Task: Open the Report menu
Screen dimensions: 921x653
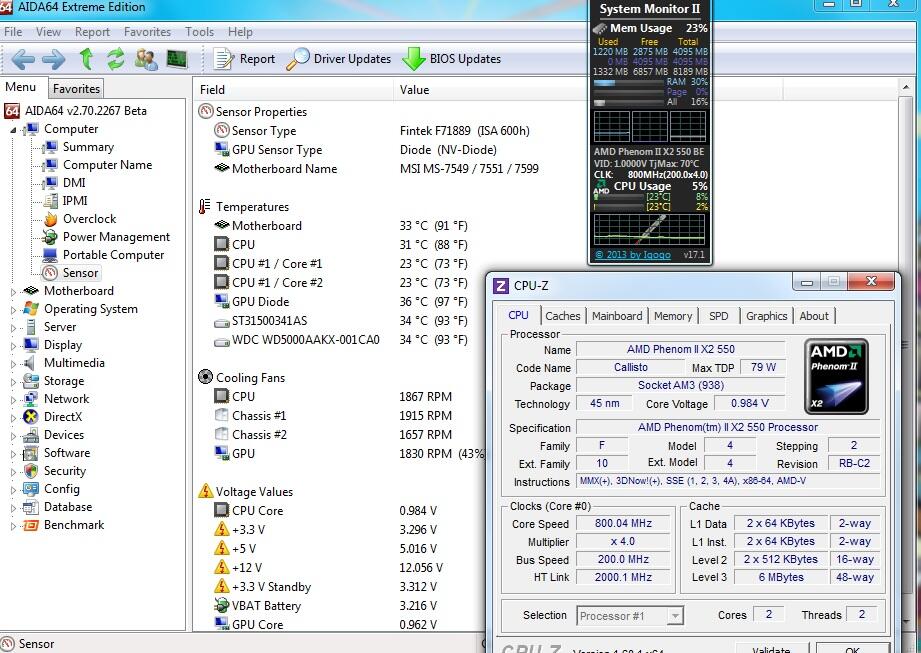Action: tap(92, 32)
